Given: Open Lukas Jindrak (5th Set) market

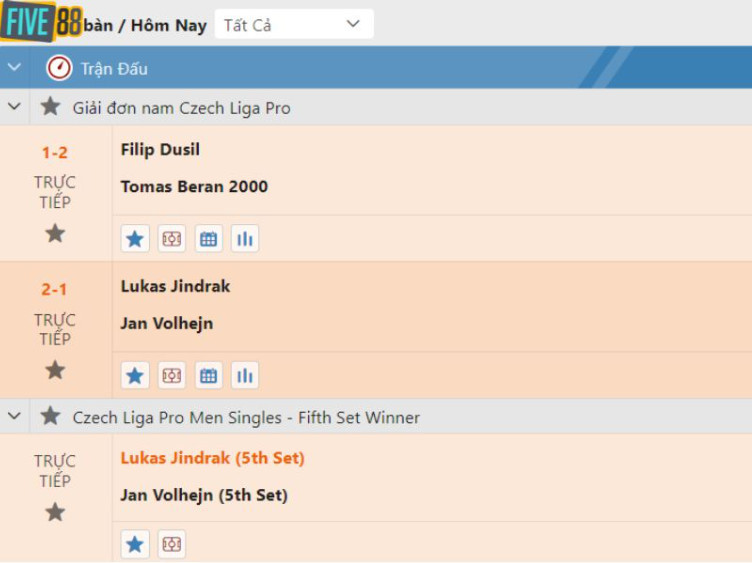Looking at the screenshot, I should pyautogui.click(x=212, y=458).
